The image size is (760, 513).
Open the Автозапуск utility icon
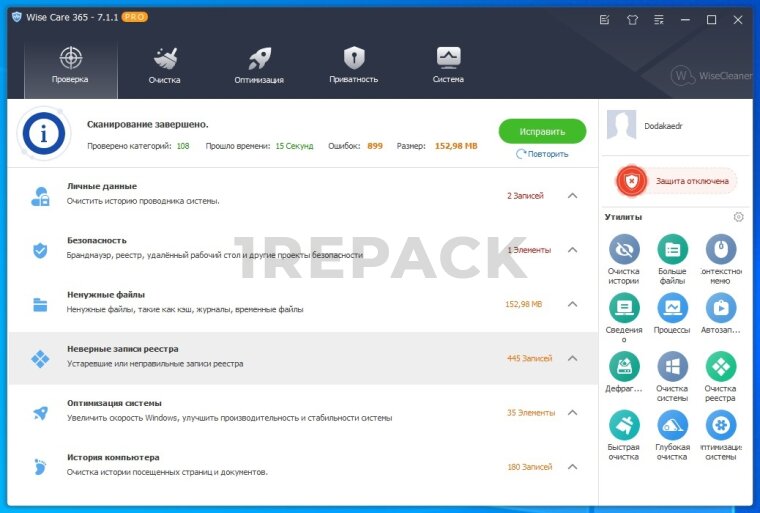[720, 308]
